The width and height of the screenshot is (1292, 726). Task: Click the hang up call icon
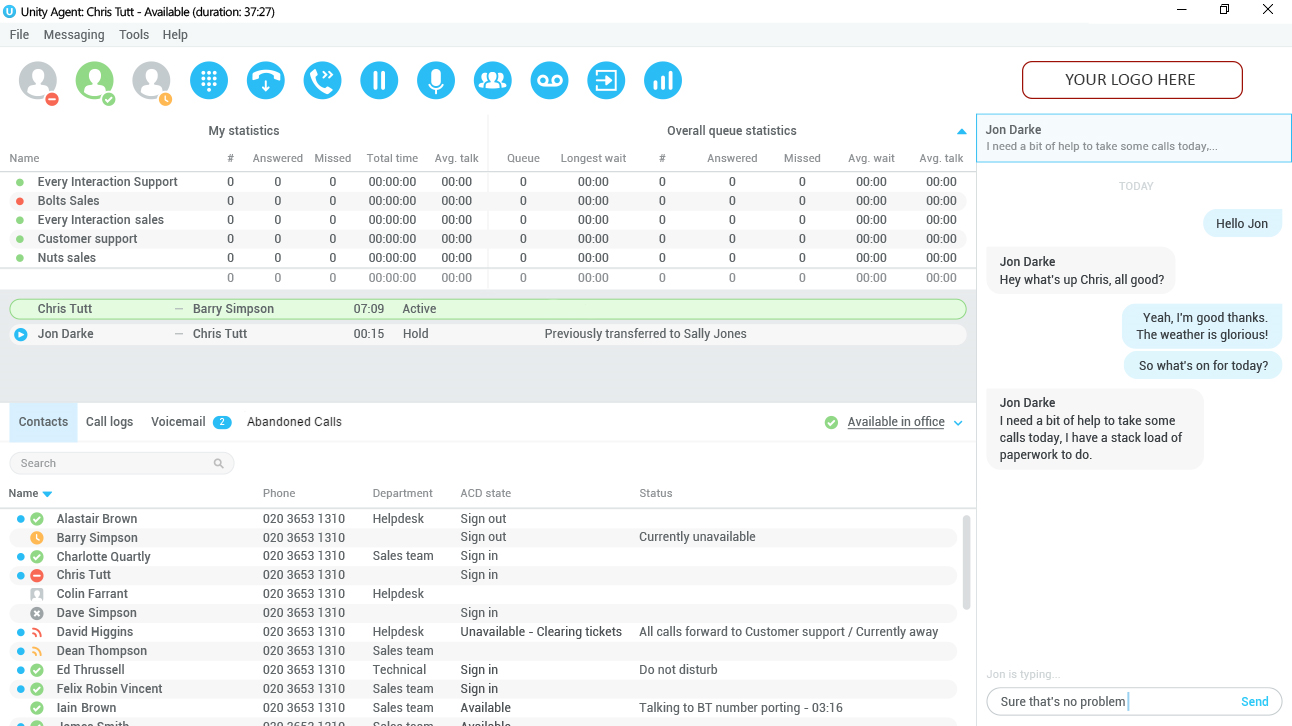(x=266, y=81)
